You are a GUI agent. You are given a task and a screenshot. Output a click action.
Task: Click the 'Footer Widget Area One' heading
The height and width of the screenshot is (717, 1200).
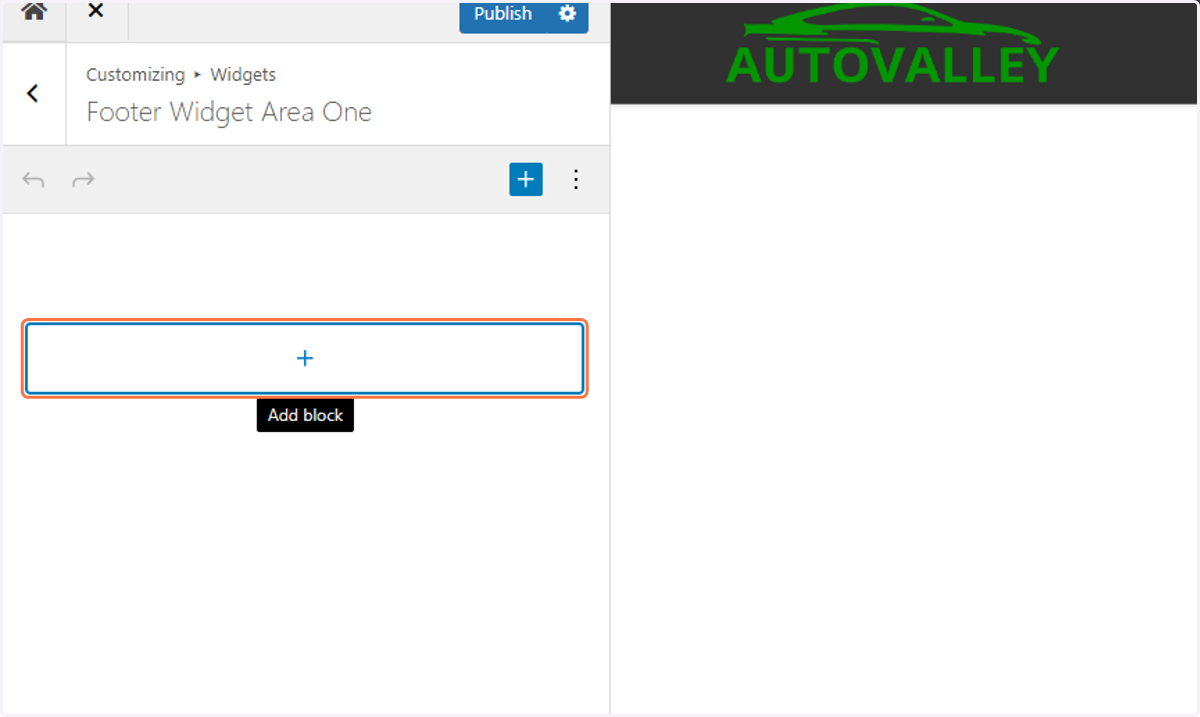[229, 111]
